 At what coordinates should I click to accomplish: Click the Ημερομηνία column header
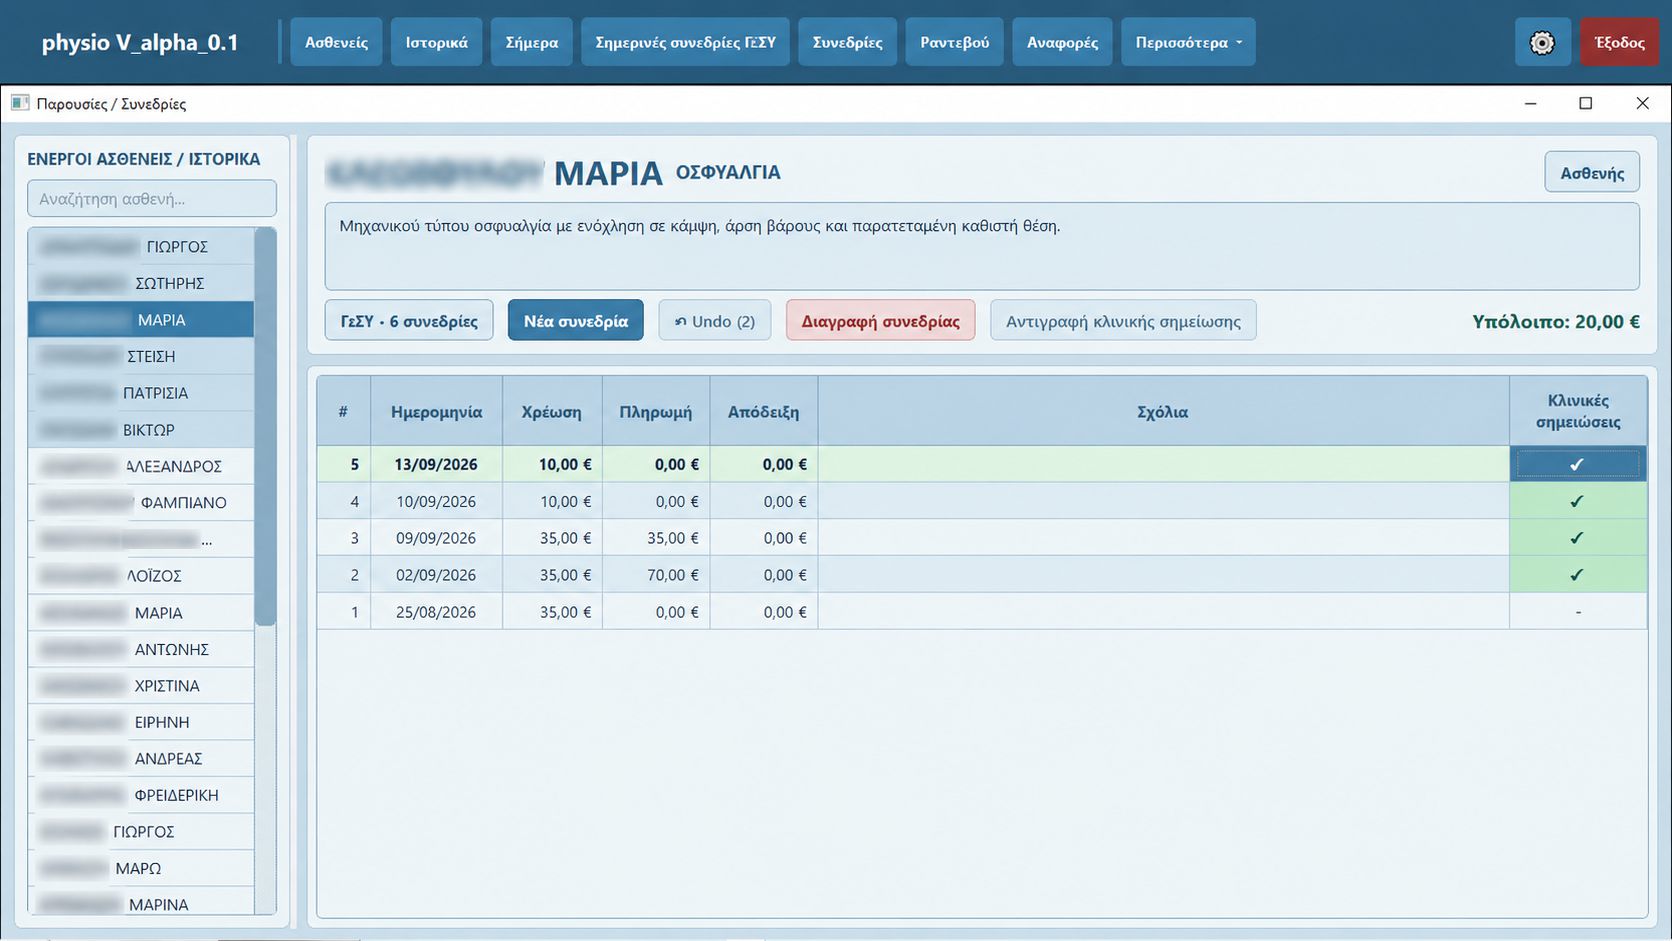436,411
